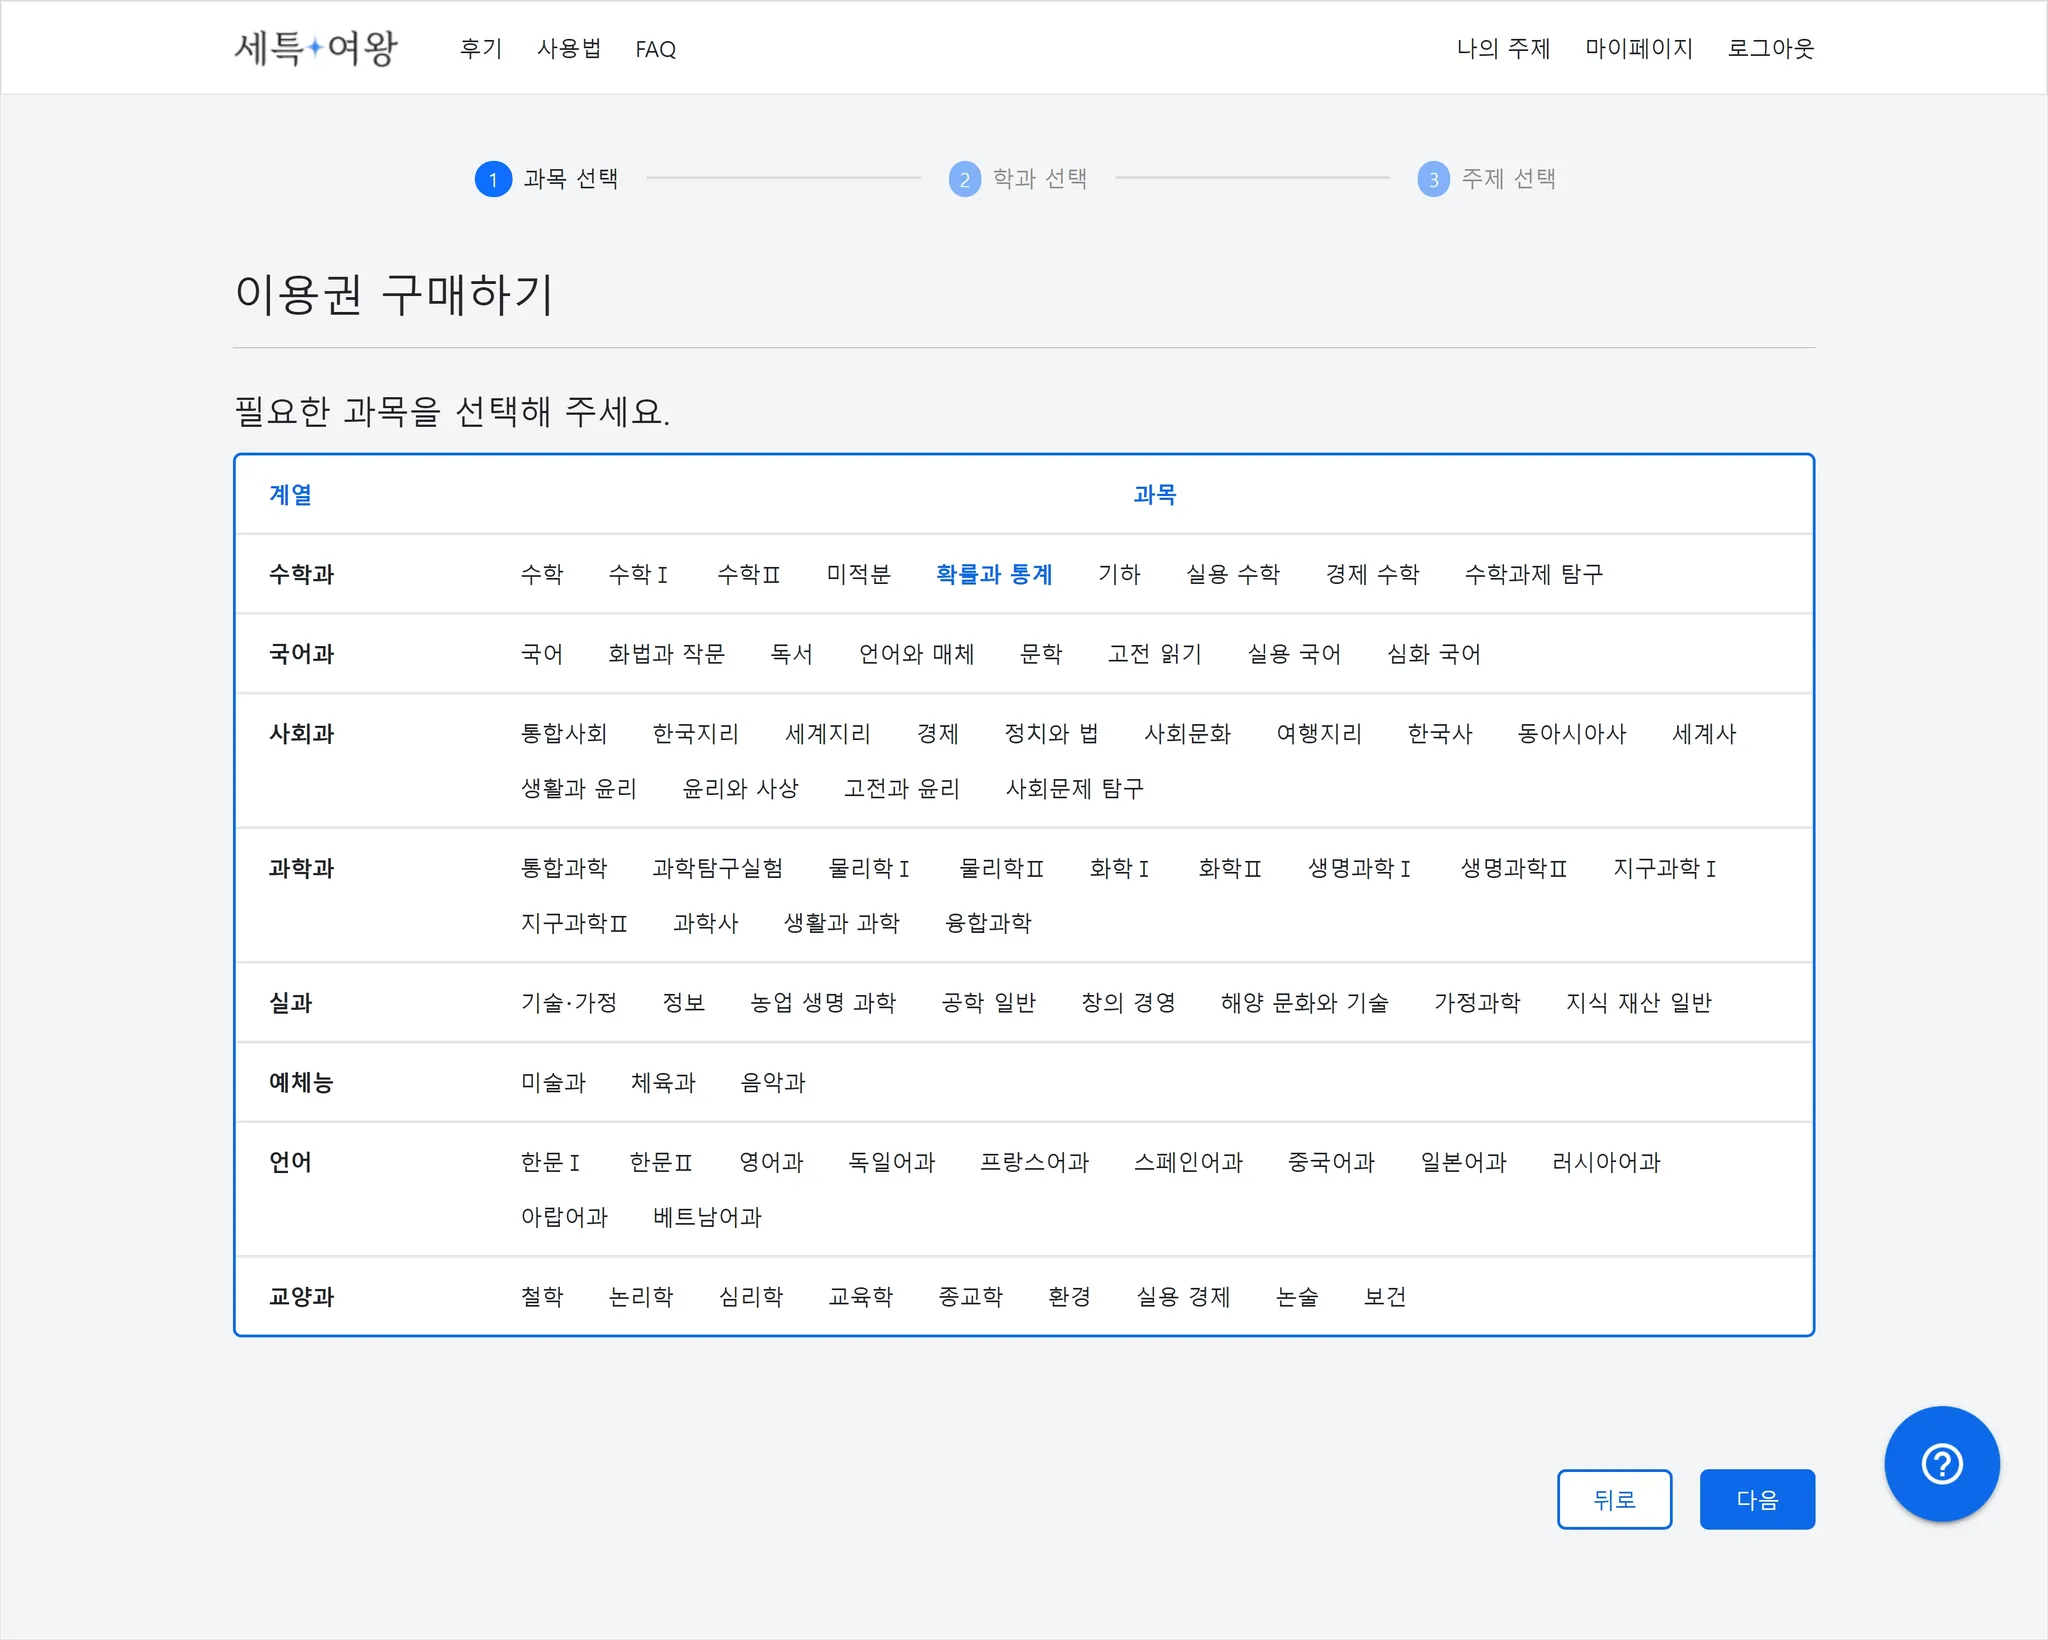The width and height of the screenshot is (2048, 1640).
Task: Click step 3 circle 주제 선택
Action: point(1433,179)
